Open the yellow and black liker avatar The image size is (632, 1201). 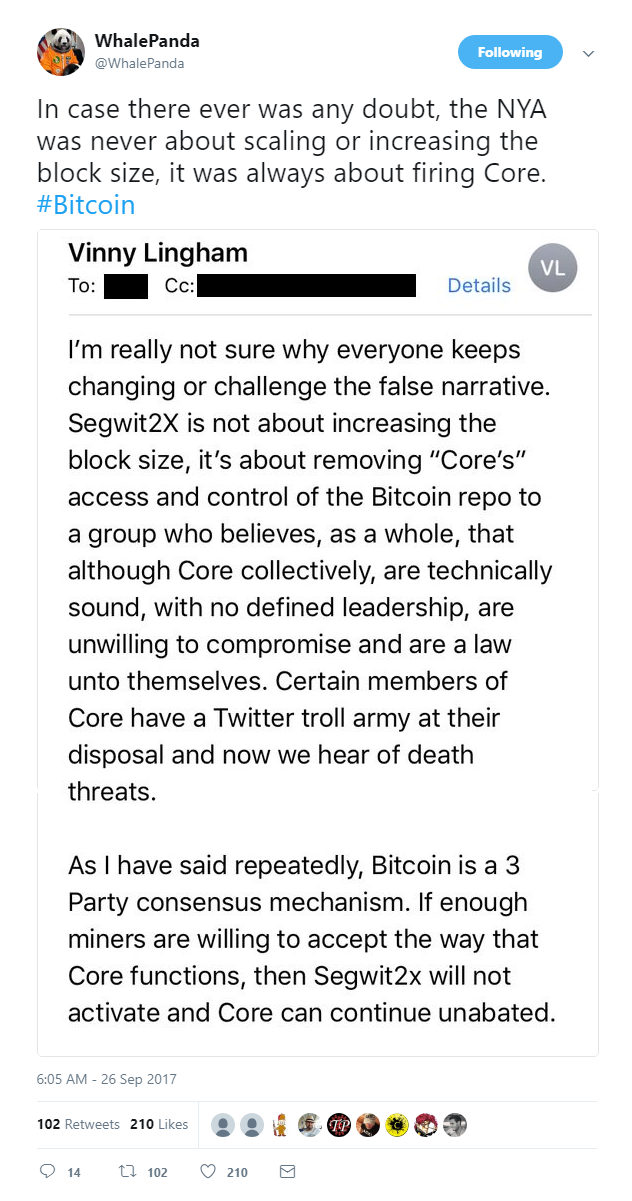click(x=397, y=1125)
